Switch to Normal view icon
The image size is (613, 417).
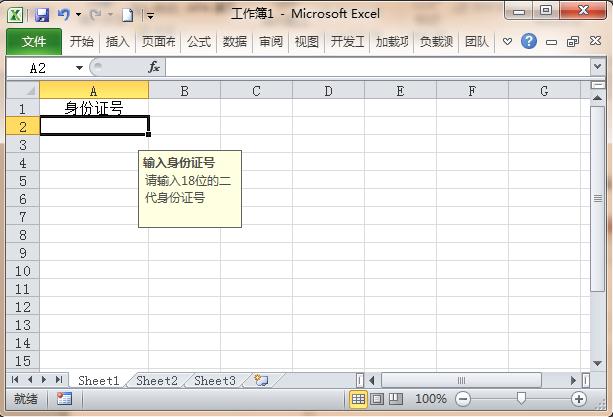pos(358,399)
